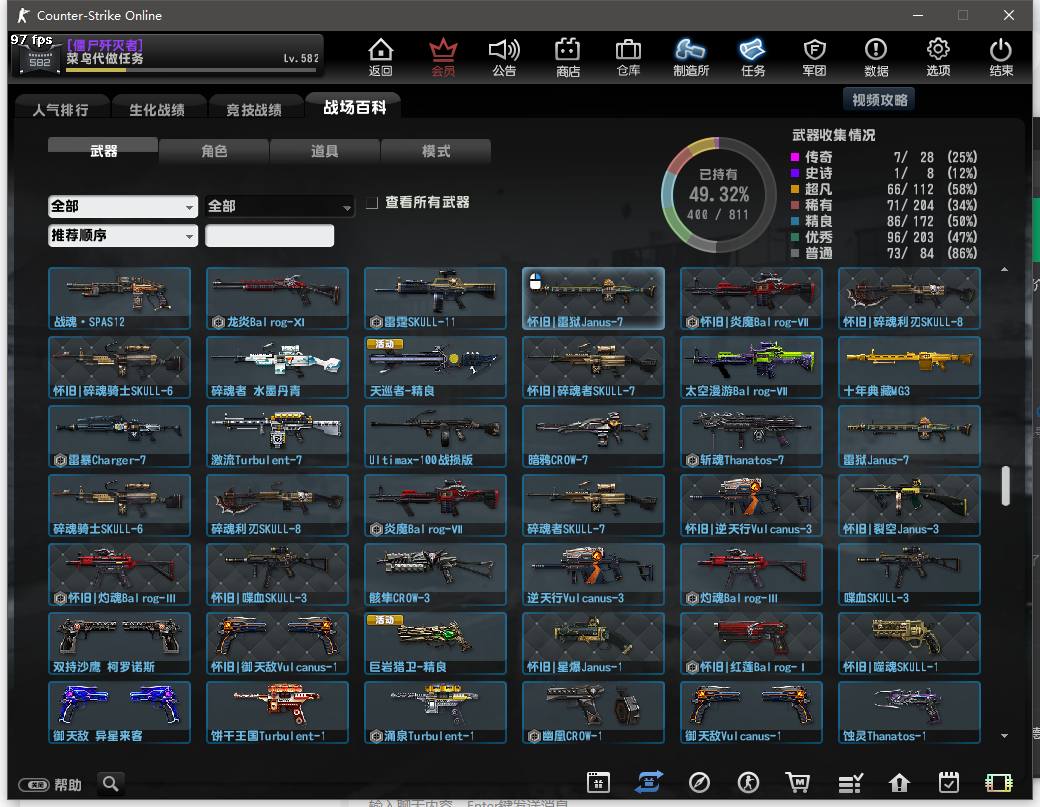The width and height of the screenshot is (1040, 807).
Task: Click the 返回 home icon
Action: point(381,57)
